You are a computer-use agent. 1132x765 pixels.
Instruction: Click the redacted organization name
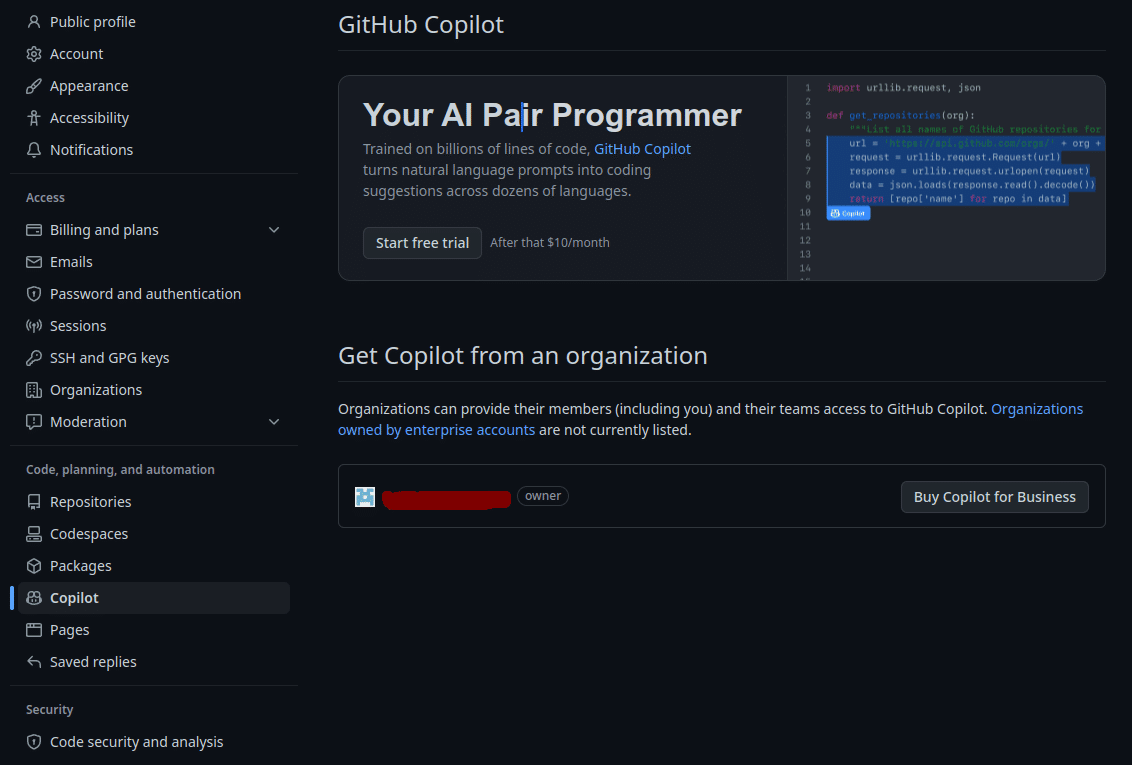tap(446, 499)
